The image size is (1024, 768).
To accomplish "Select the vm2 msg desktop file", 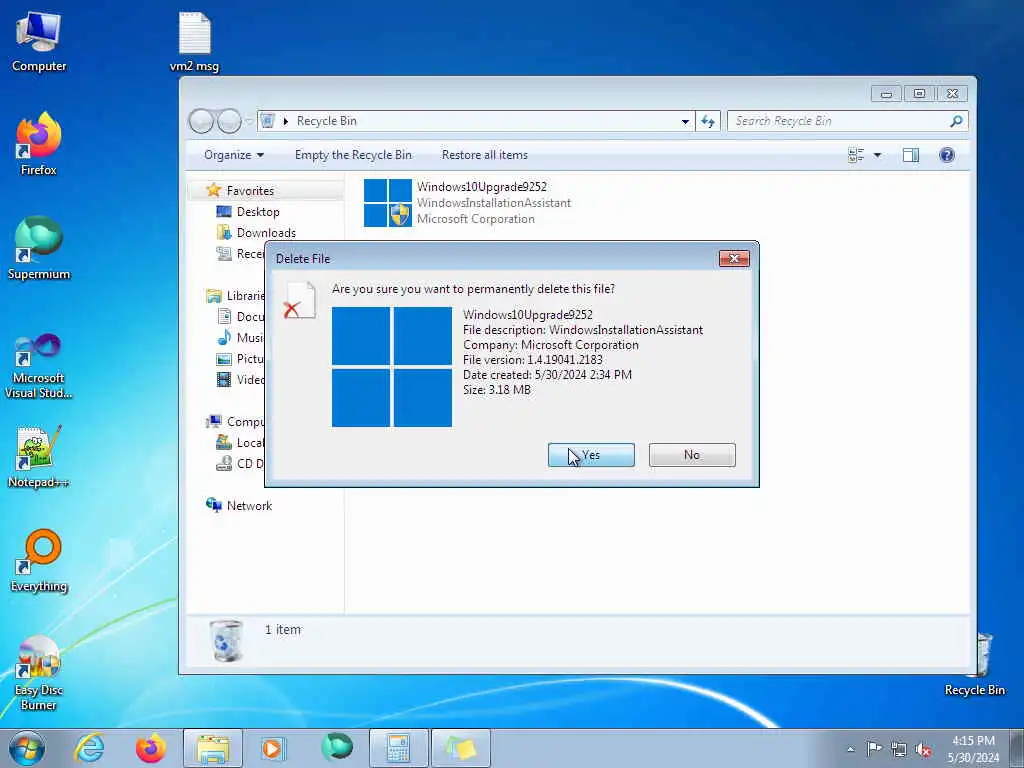I will coord(195,42).
